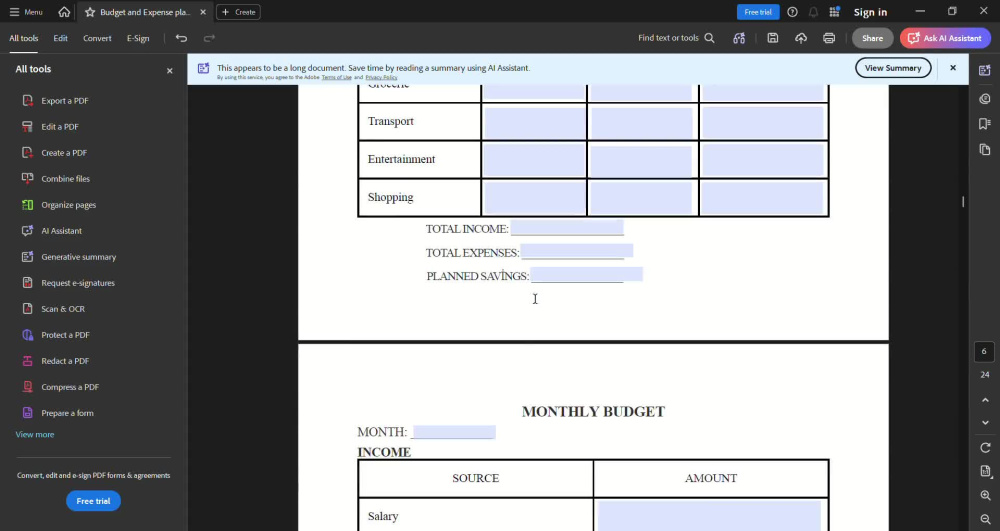Open the apps grid icon
The image size is (1000, 531).
click(x=834, y=12)
